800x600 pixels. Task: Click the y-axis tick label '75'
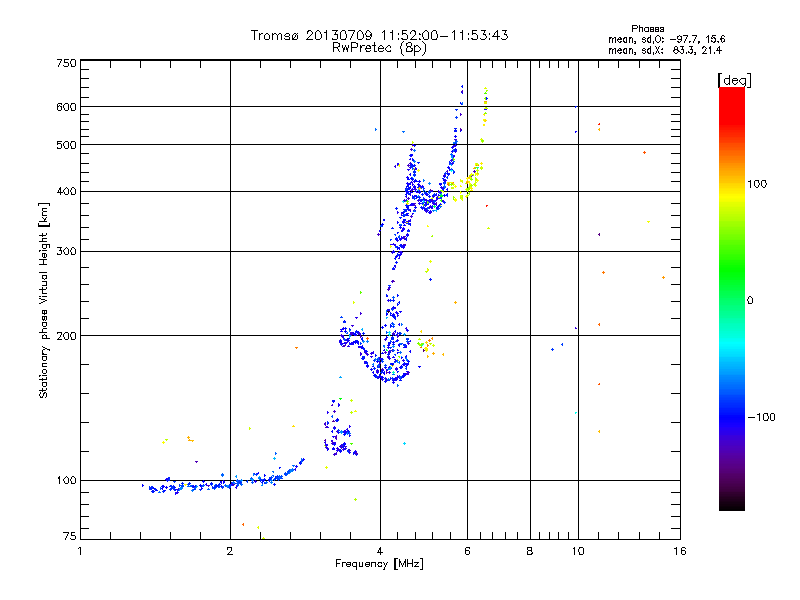(x=70, y=536)
